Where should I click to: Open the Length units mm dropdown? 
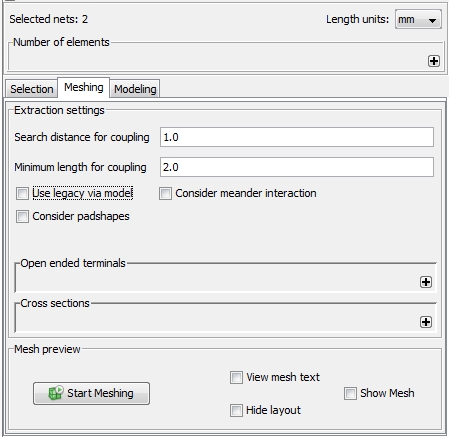[418, 19]
